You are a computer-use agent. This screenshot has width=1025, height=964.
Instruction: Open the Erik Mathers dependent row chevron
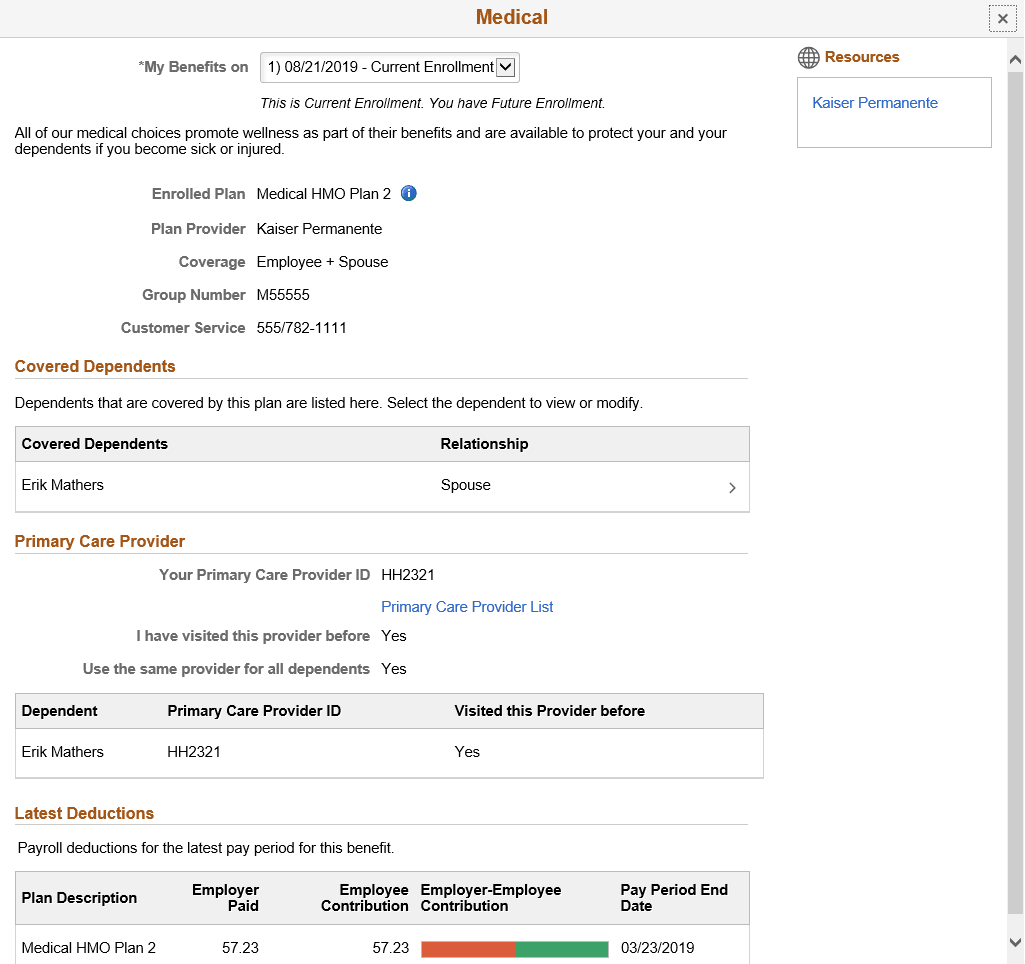point(732,488)
